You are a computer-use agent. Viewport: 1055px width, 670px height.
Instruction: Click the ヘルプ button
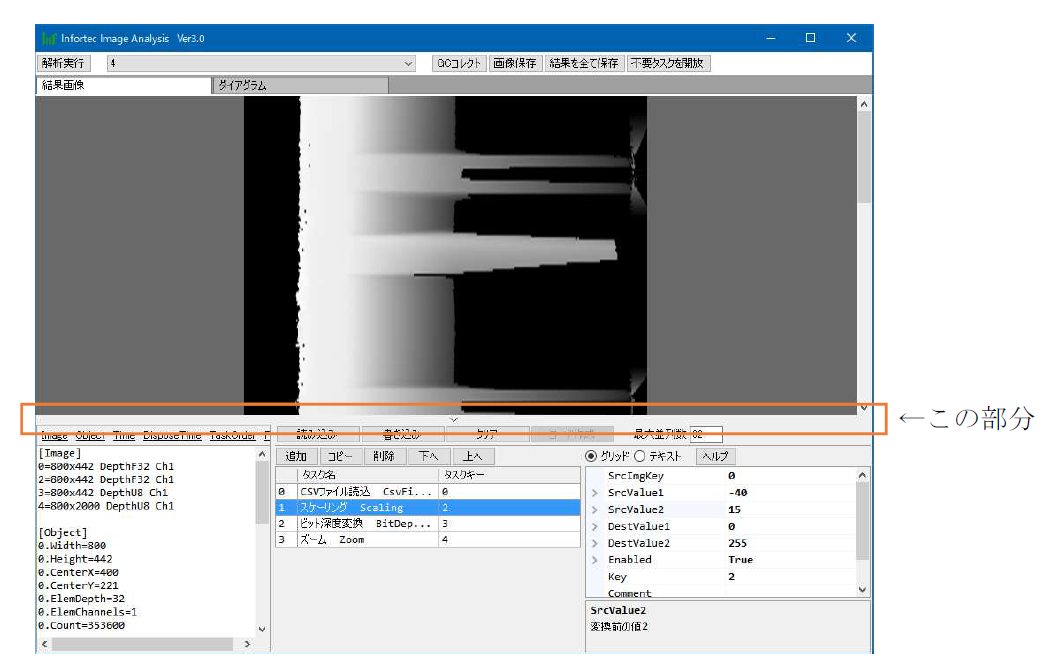715,456
